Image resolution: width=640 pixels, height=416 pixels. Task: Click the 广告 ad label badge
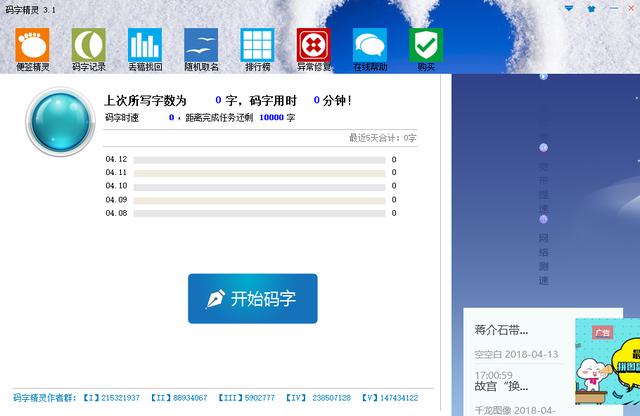pos(602,332)
